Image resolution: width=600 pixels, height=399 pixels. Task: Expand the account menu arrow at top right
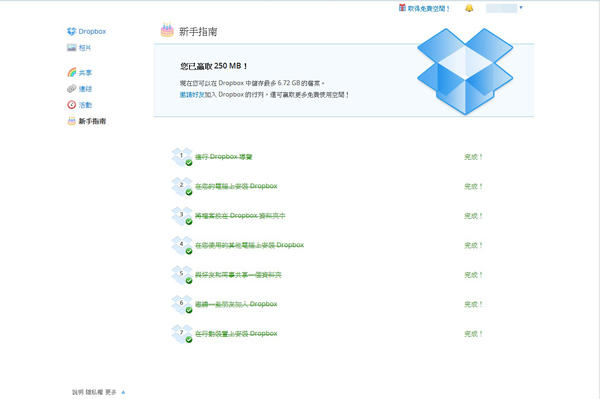(x=521, y=7)
